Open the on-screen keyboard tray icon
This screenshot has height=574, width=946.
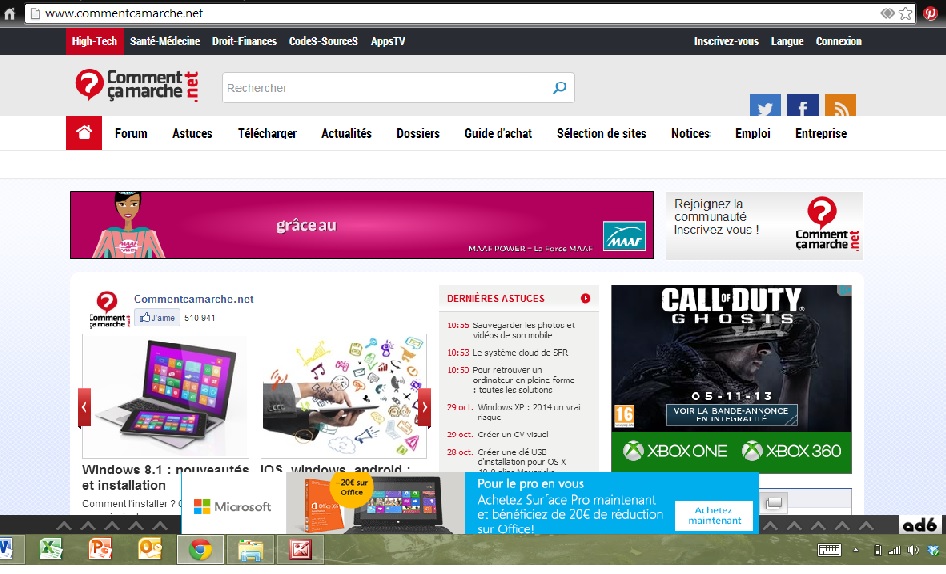point(829,550)
